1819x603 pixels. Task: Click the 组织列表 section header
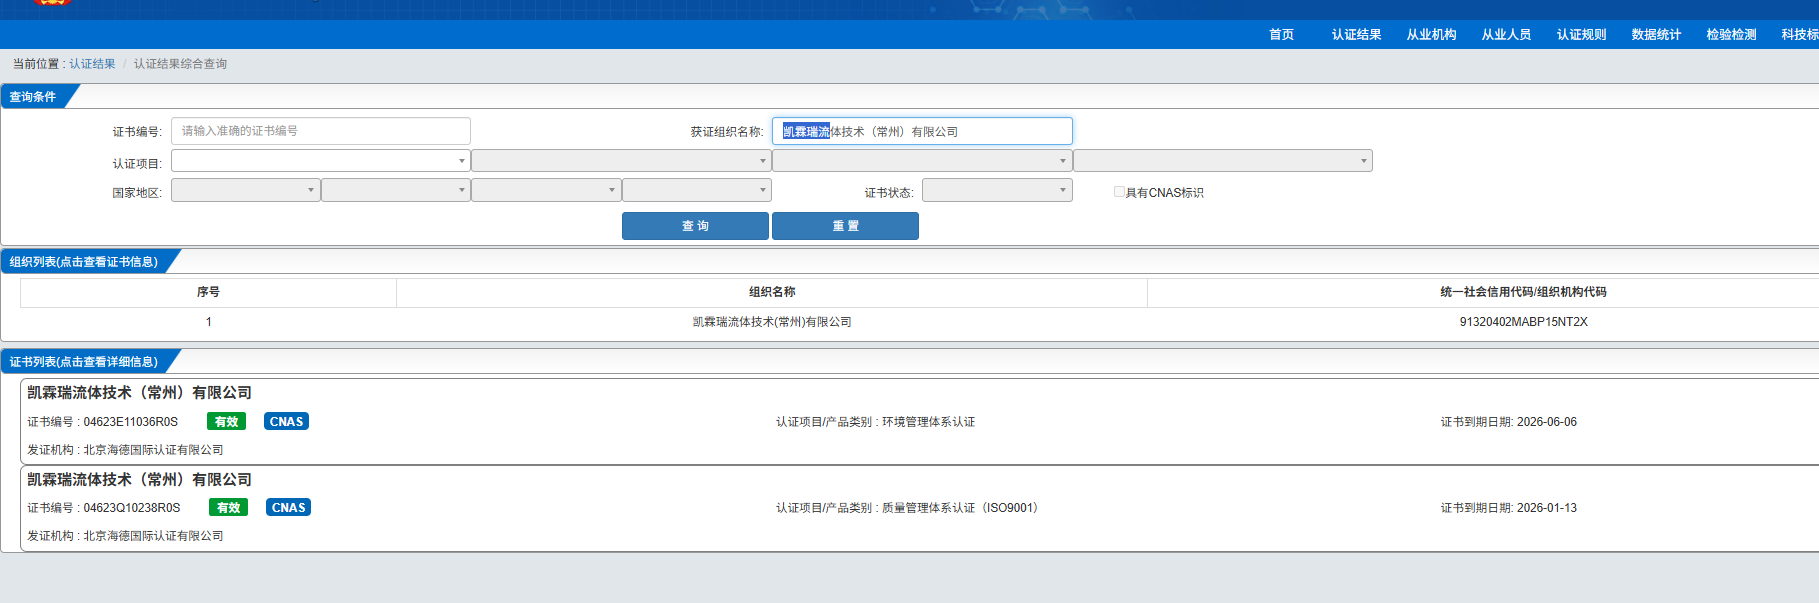(x=84, y=262)
